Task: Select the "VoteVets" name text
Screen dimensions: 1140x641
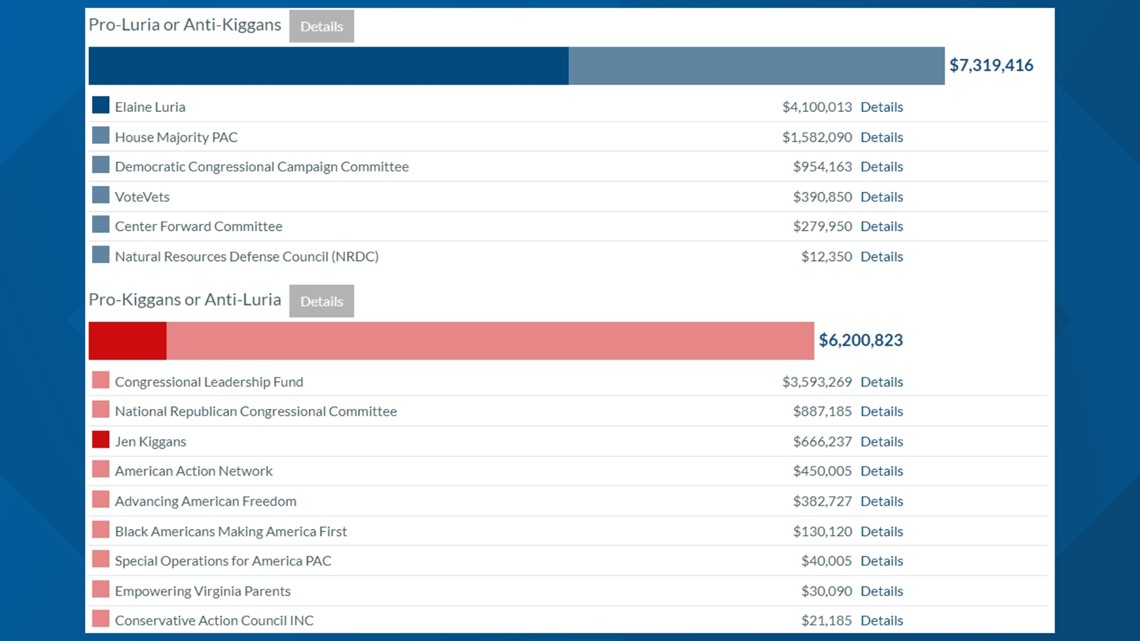Action: pos(142,196)
